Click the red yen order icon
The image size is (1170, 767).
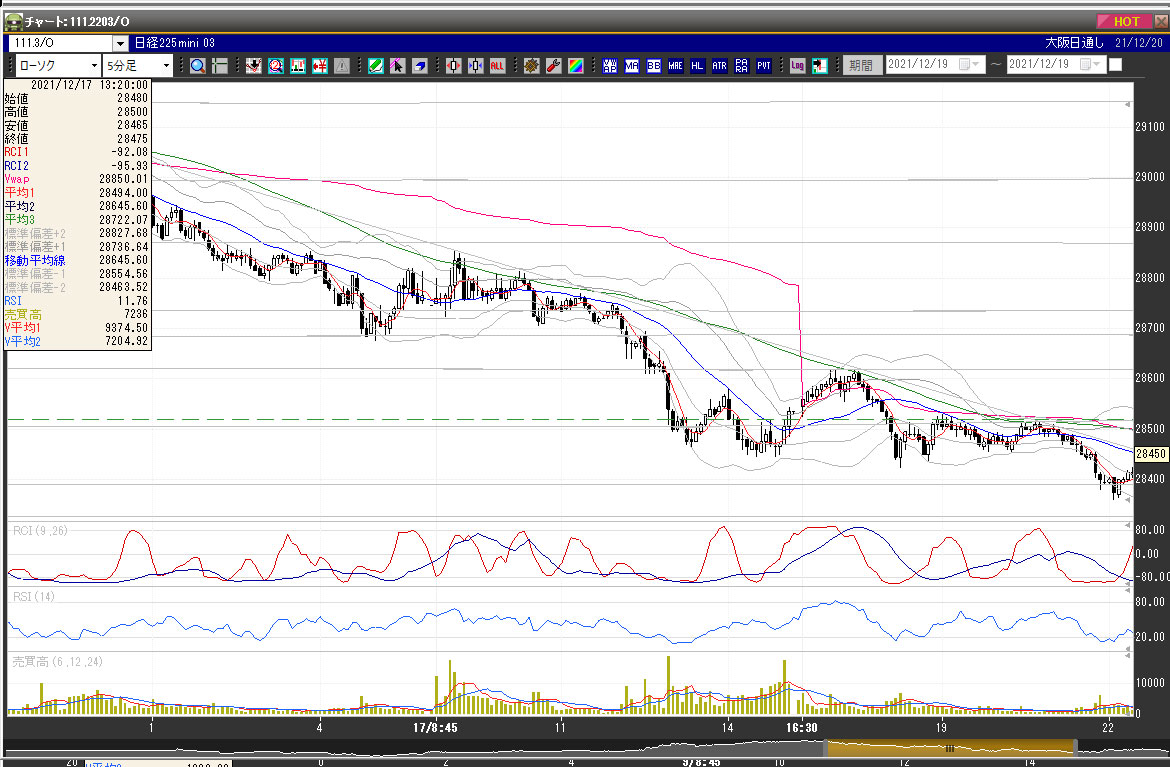coord(320,66)
